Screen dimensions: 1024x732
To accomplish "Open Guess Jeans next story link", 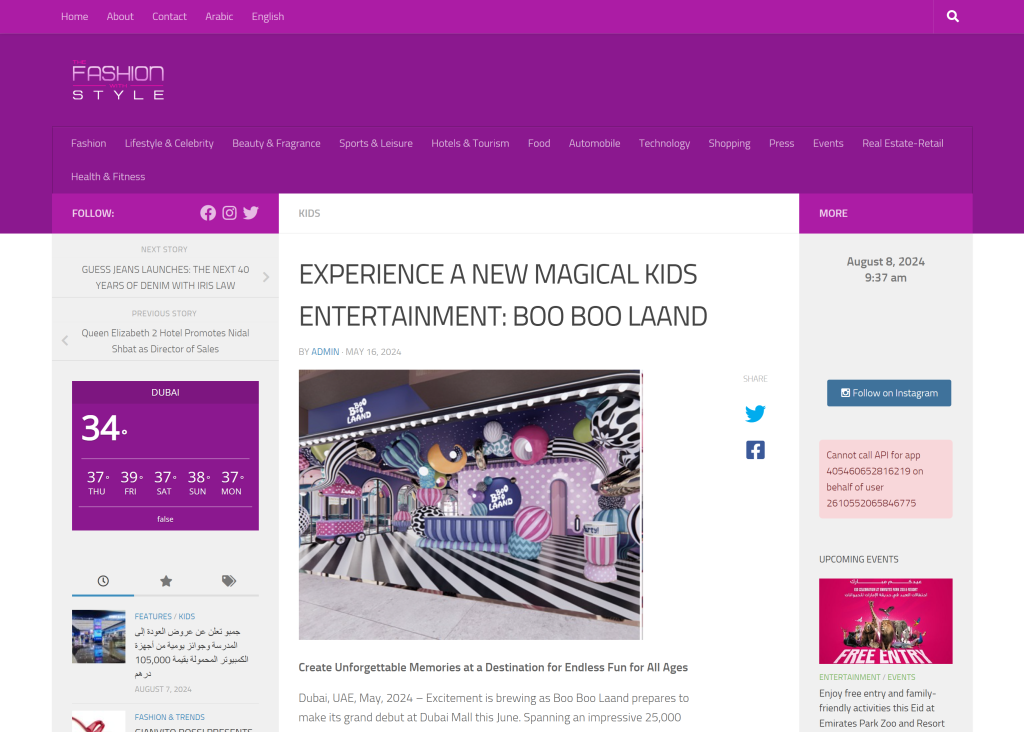I will [165, 278].
